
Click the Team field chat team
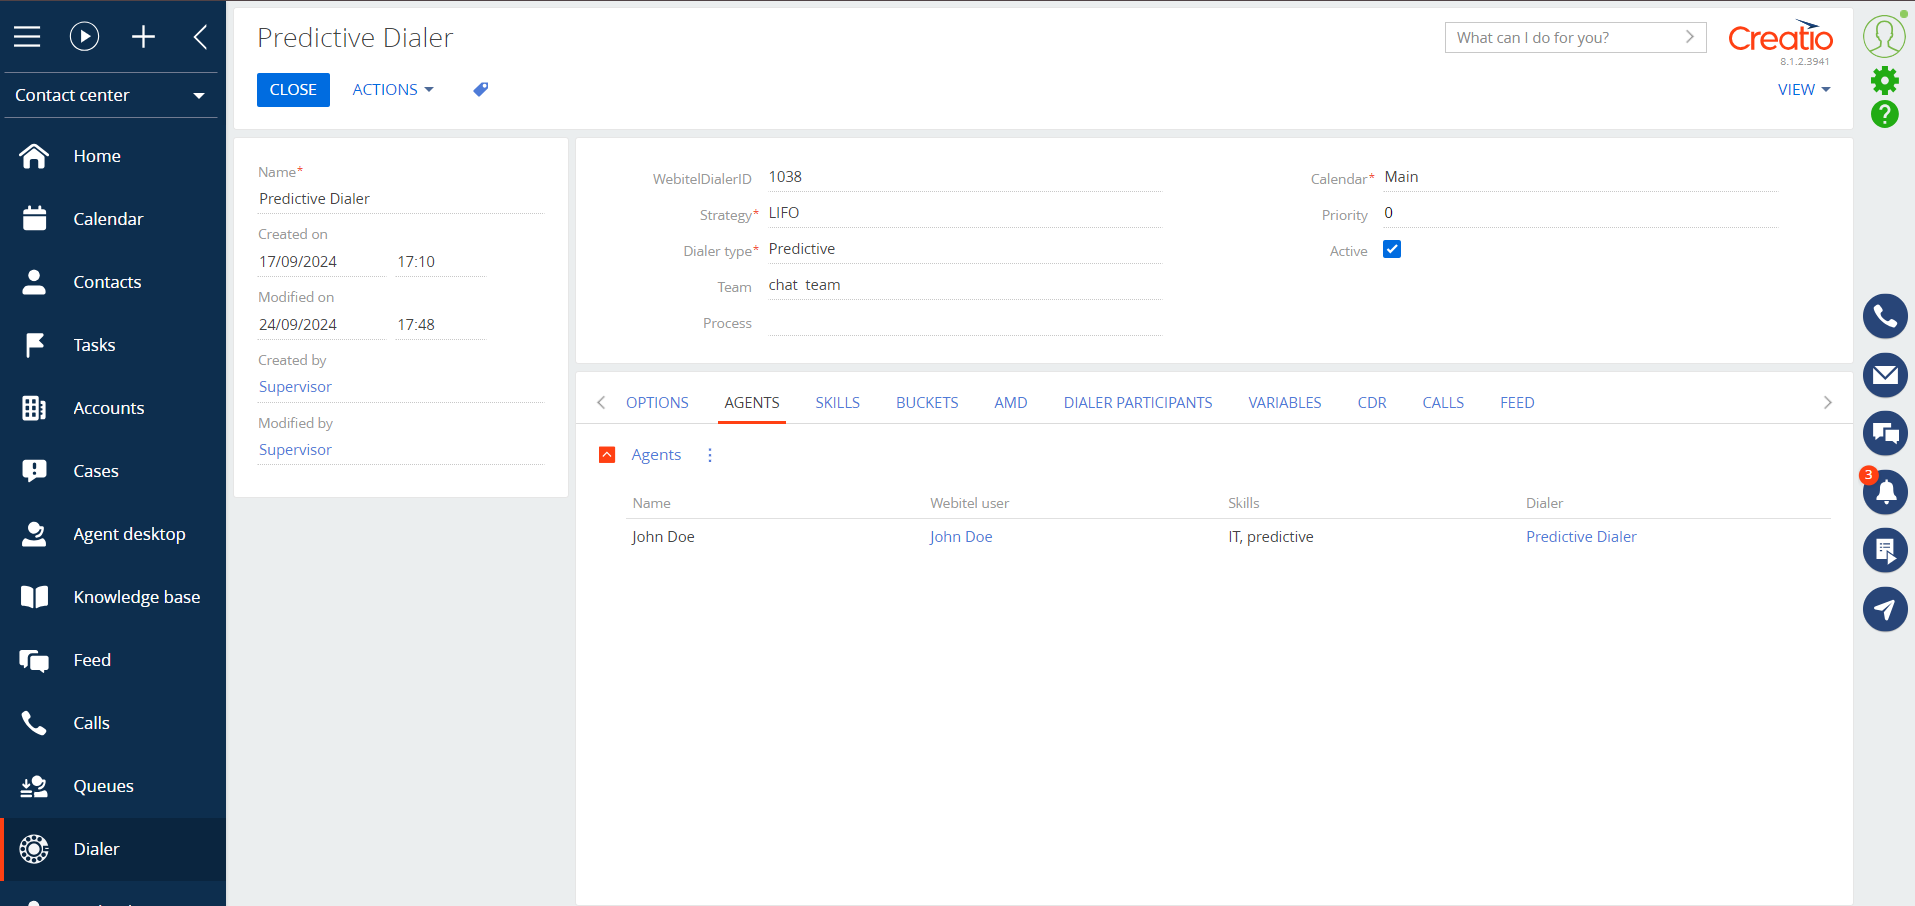point(965,285)
